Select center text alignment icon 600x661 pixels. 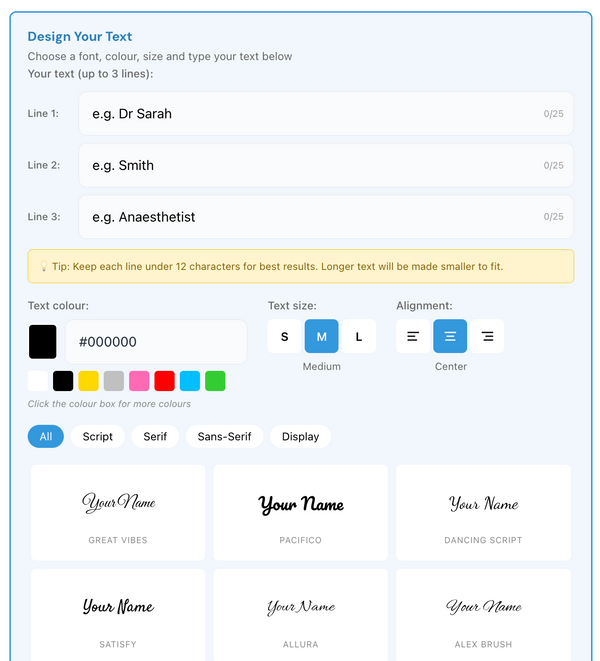tap(450, 337)
